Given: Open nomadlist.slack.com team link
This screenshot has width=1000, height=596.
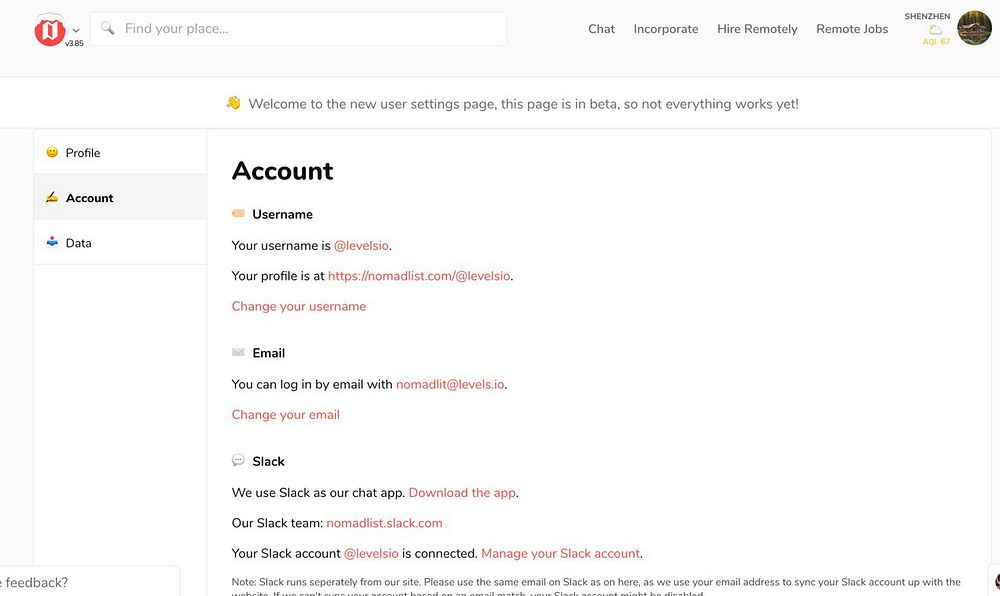Looking at the screenshot, I should click(385, 523).
